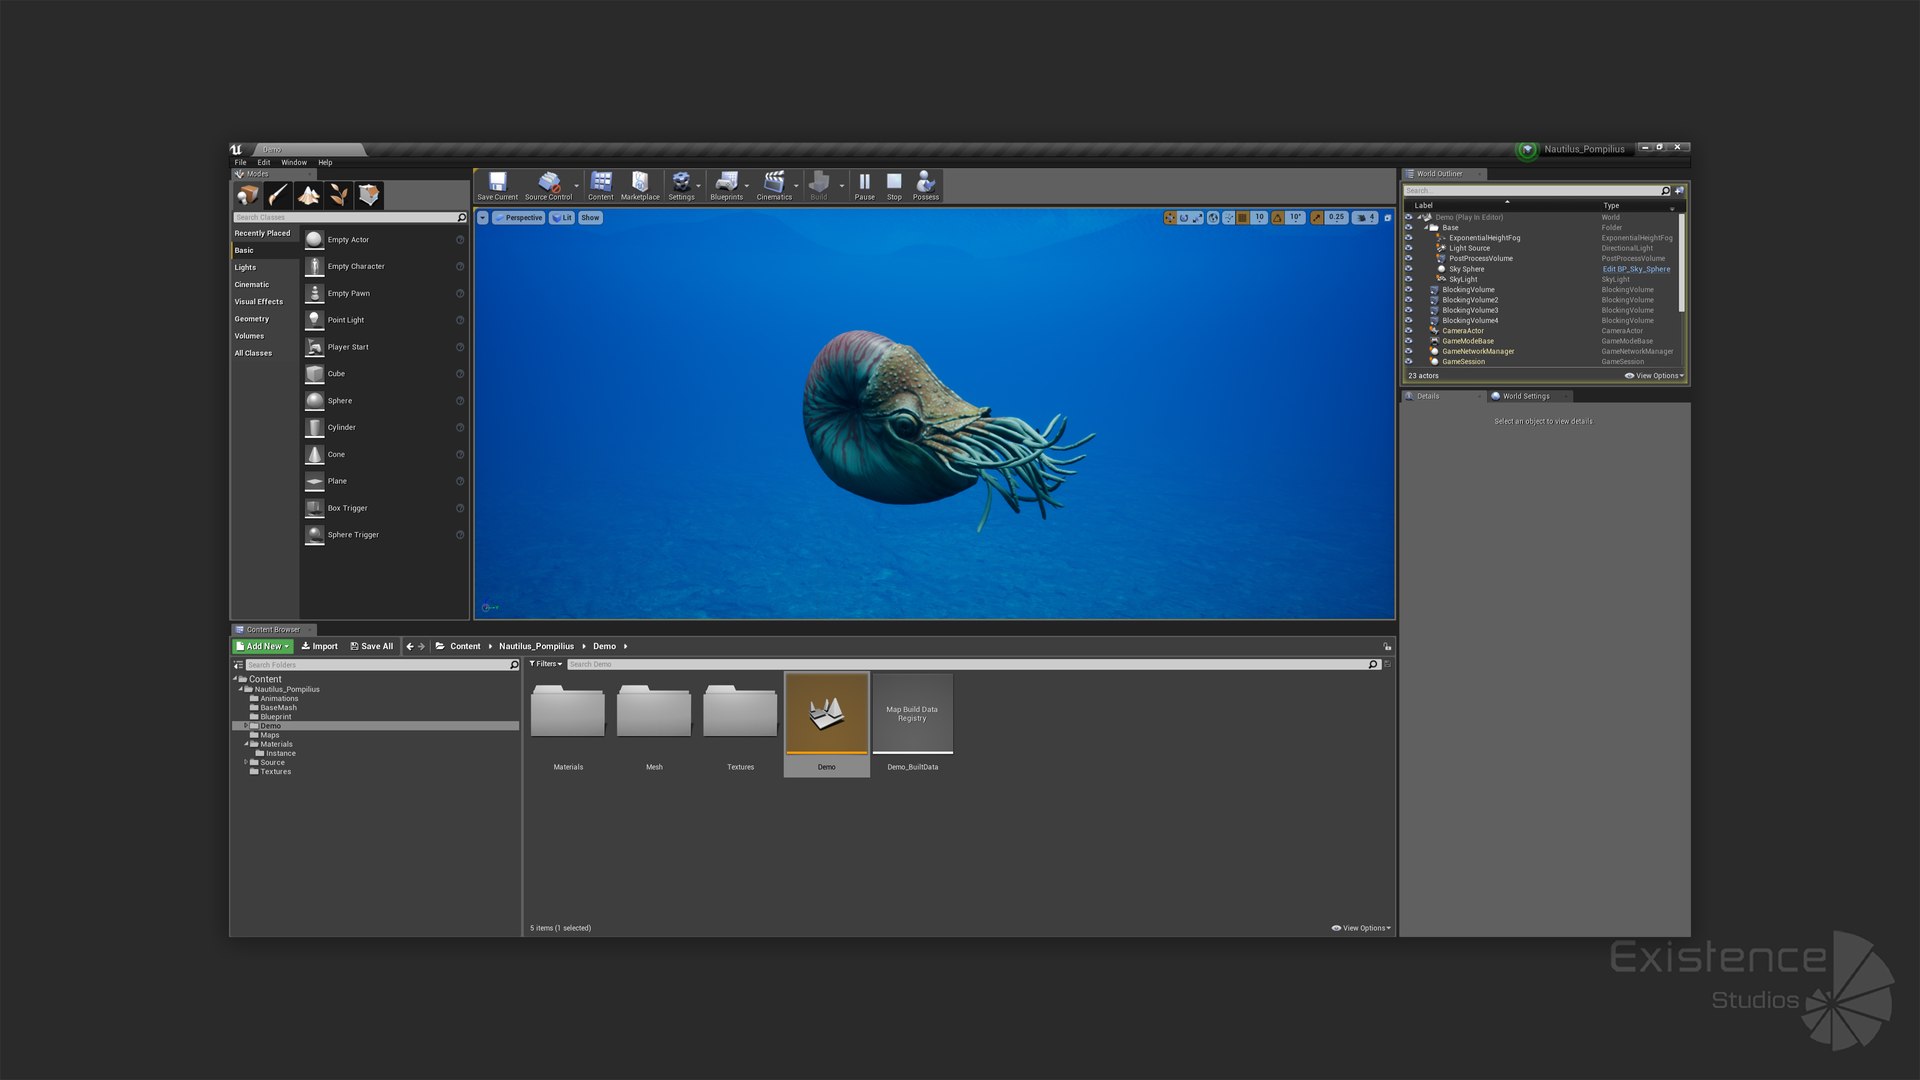Hide the Sky Sphere actor
The width and height of the screenshot is (1920, 1080).
[x=1409, y=269]
